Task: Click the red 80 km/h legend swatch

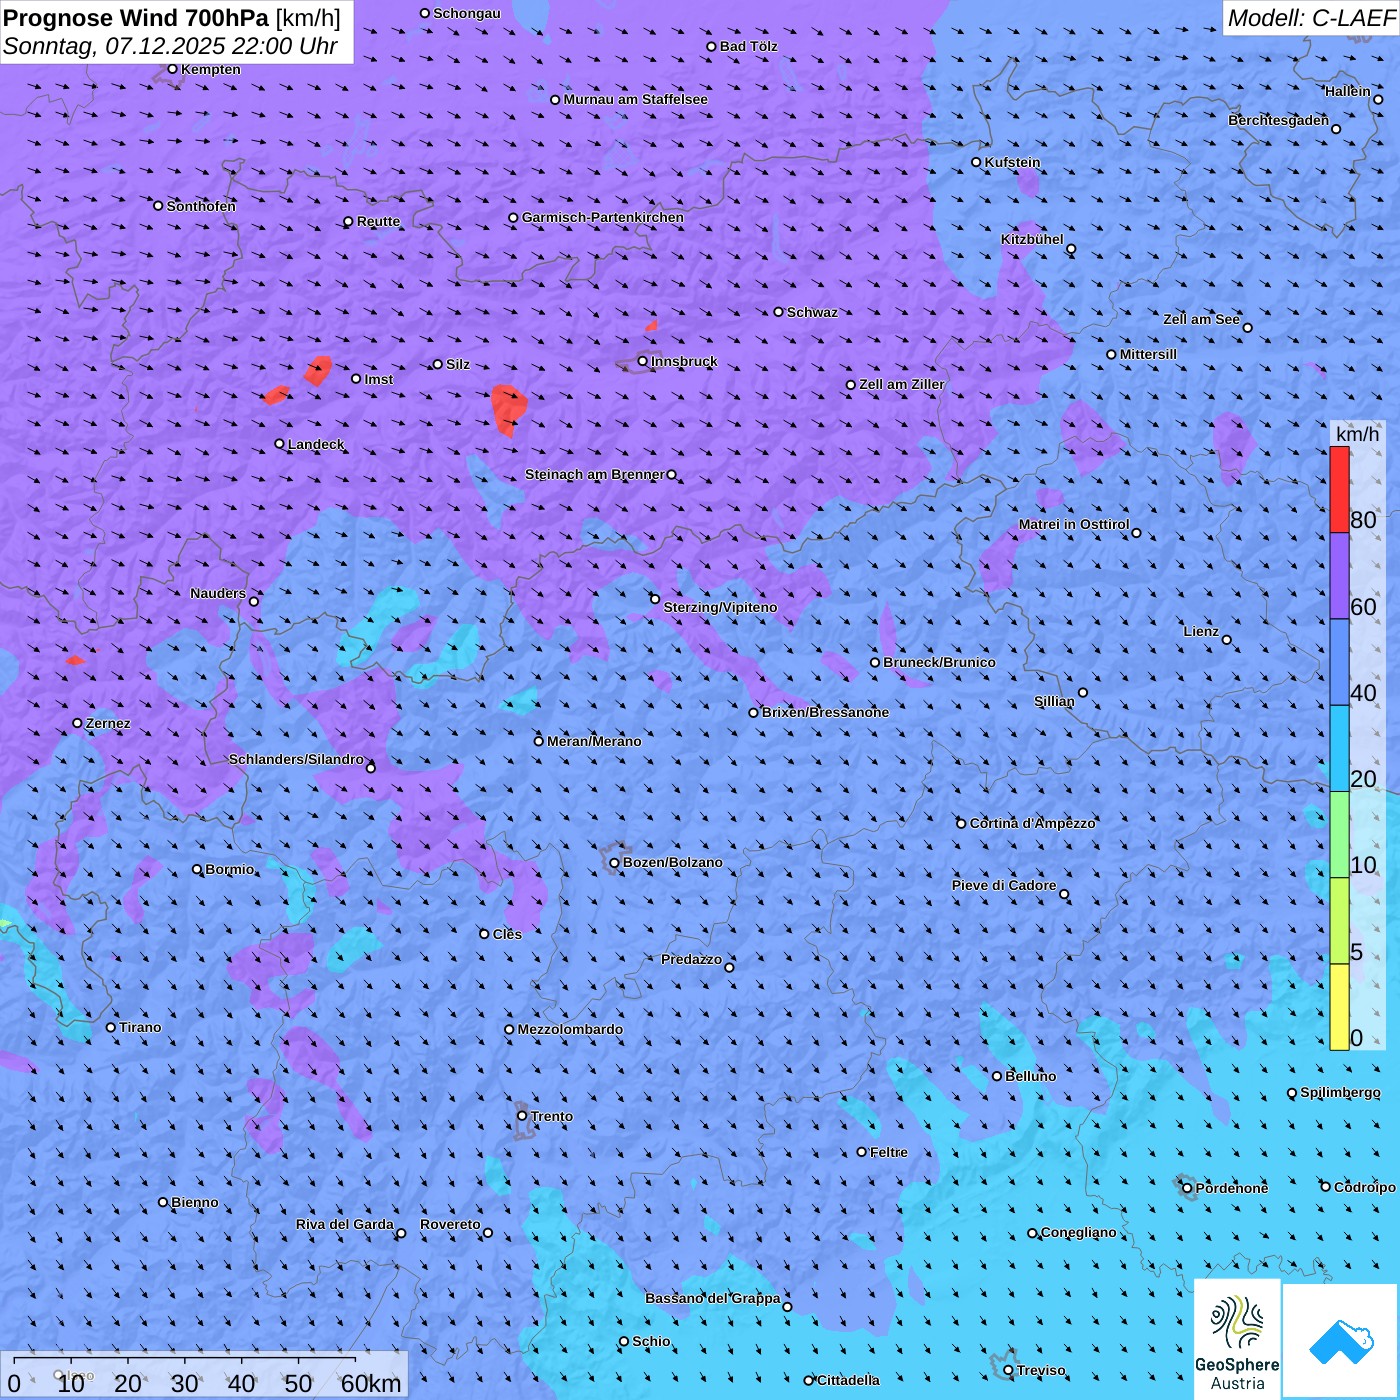Action: coord(1339,489)
